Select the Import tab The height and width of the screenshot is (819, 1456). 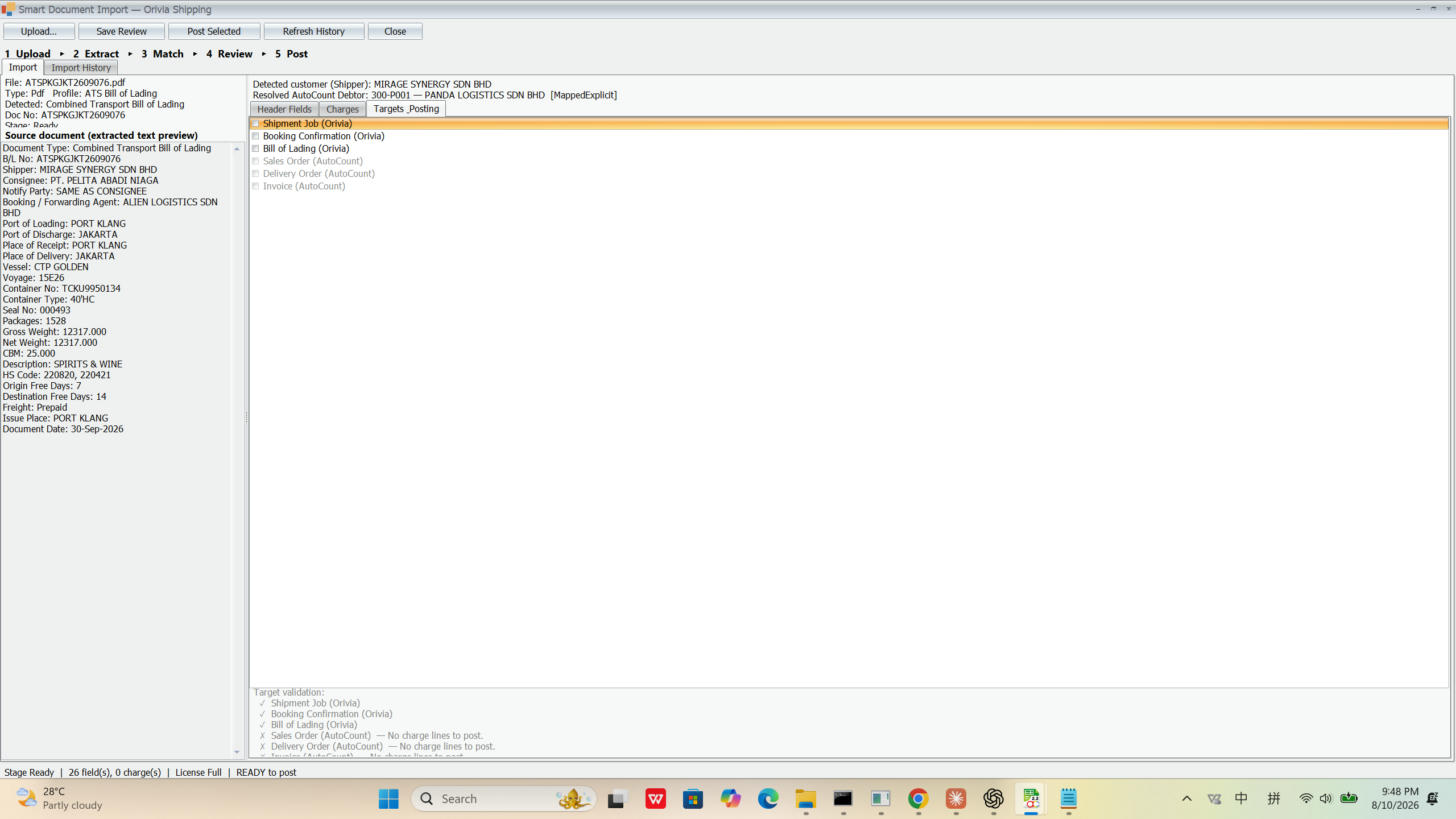[23, 67]
